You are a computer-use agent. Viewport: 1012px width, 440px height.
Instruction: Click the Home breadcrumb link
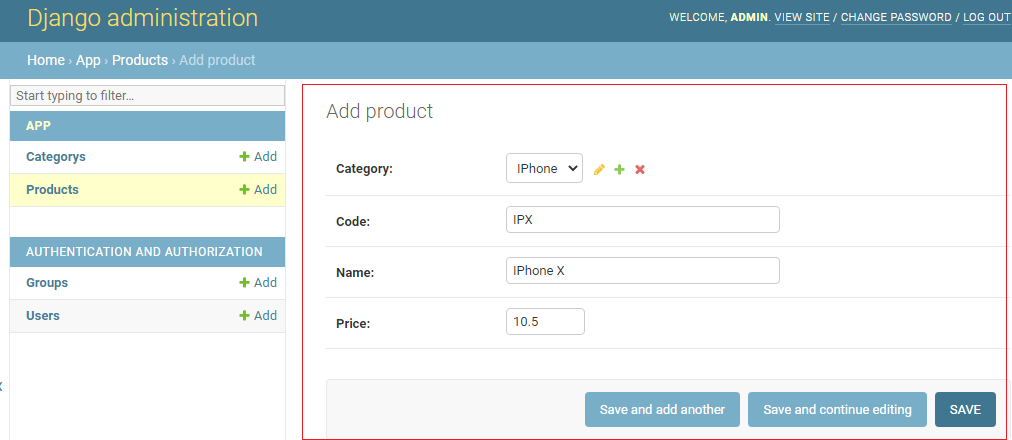tap(46, 60)
